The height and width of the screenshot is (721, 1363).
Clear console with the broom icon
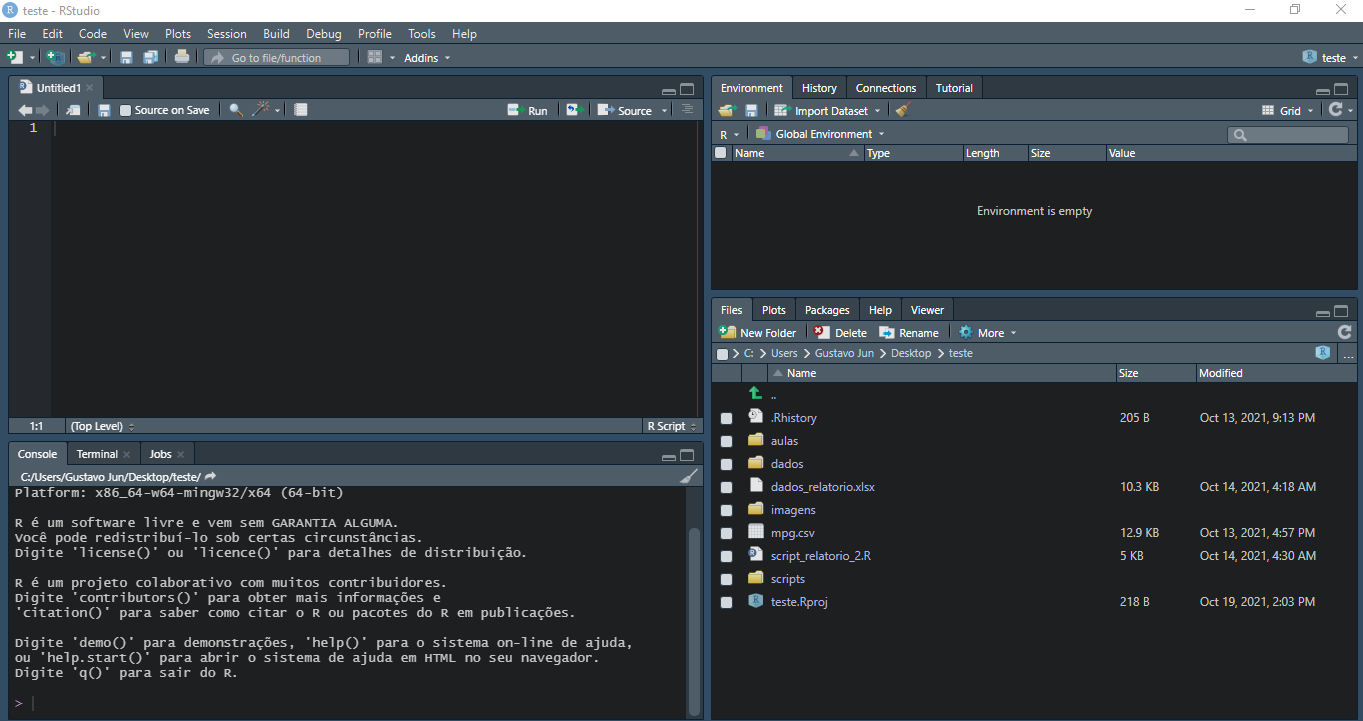689,476
